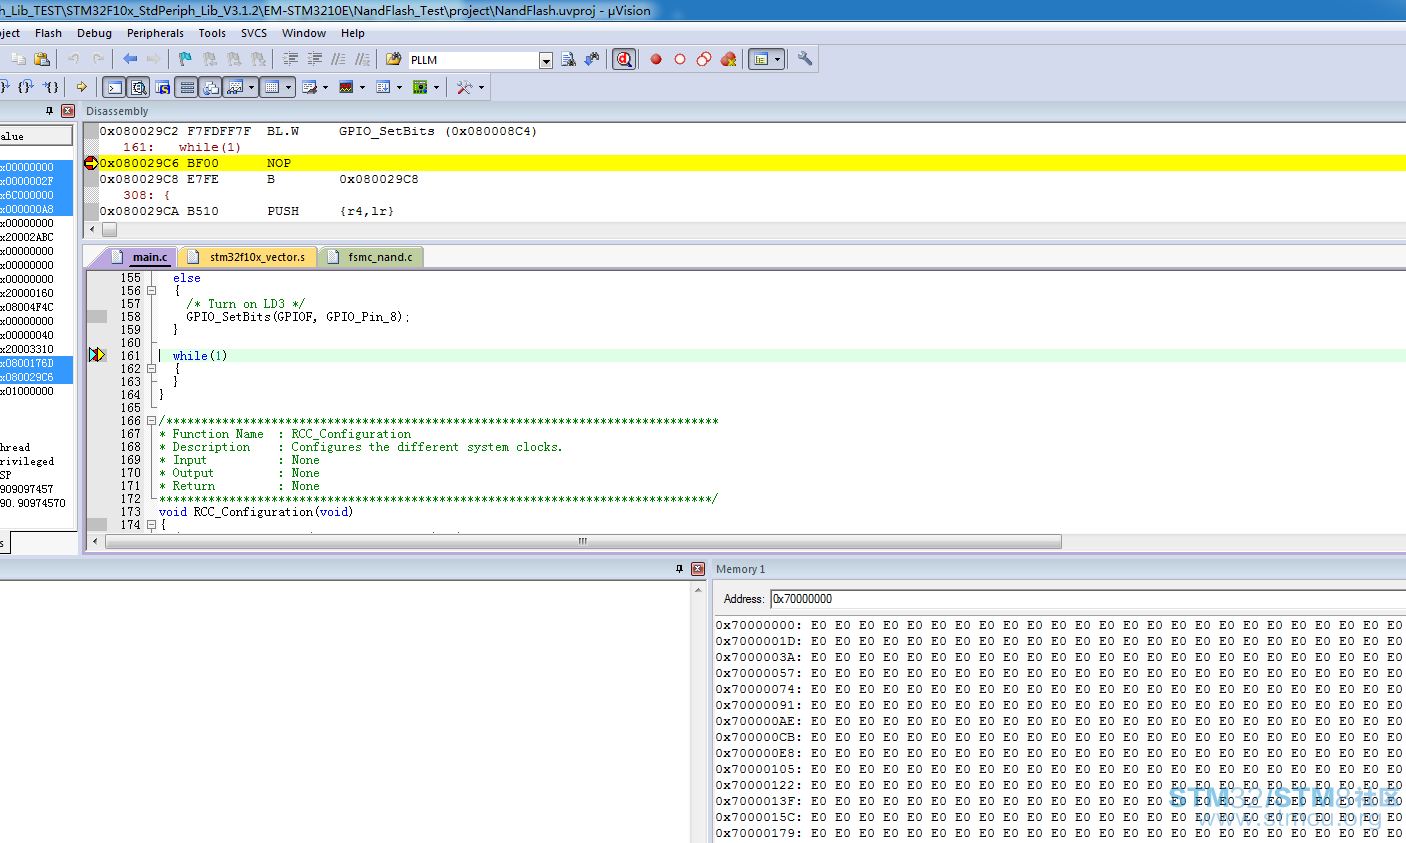
Task: Go to the next bookmark icon
Action: [234, 59]
